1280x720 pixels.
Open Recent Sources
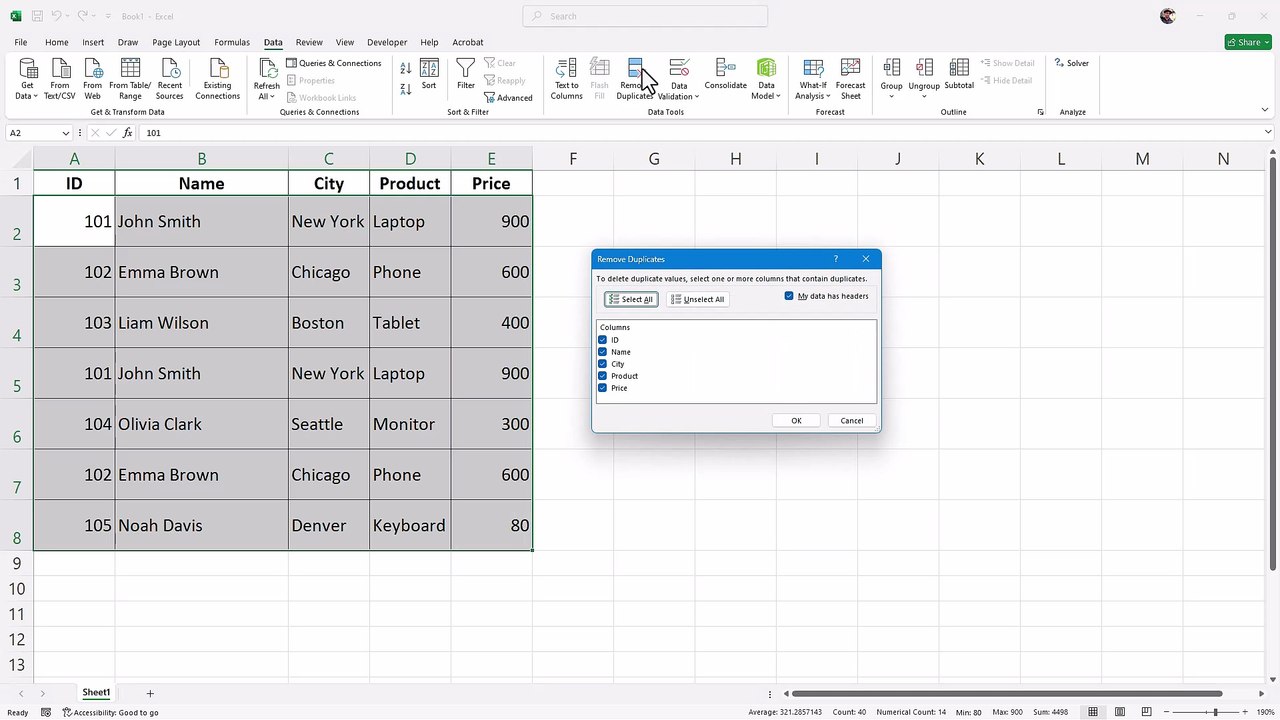pos(170,78)
